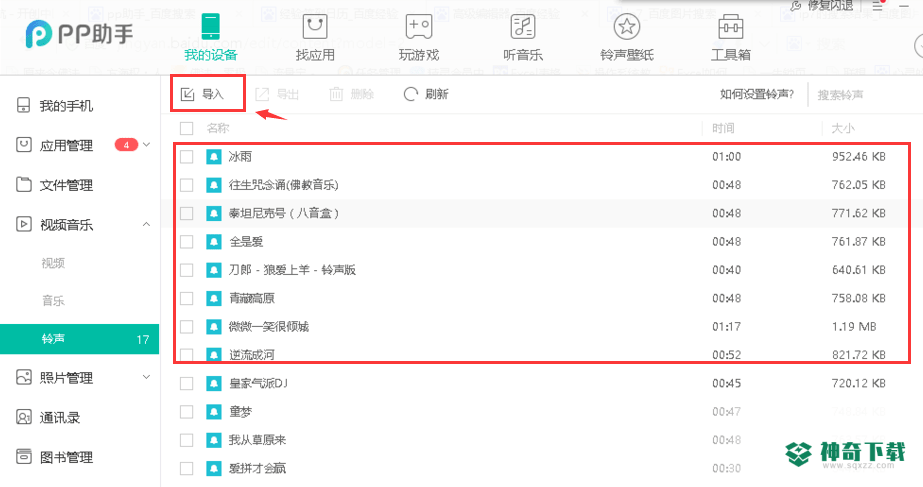The width and height of the screenshot is (923, 487).
Task: Toggle the select-all checkbox beside 名称
Action: point(187,128)
